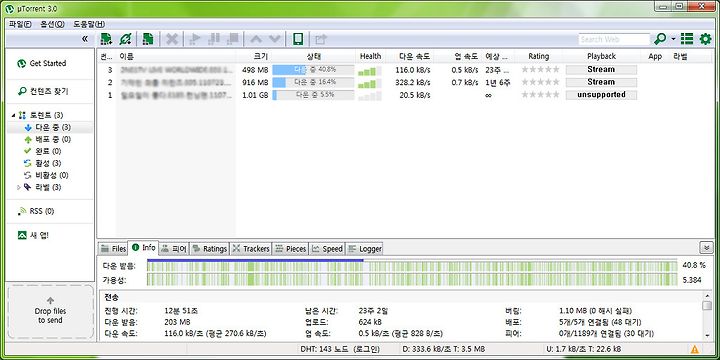Screen dimensions: 720x360
Task: Click Move Down Queue arrow icon
Action: (x=274, y=39)
